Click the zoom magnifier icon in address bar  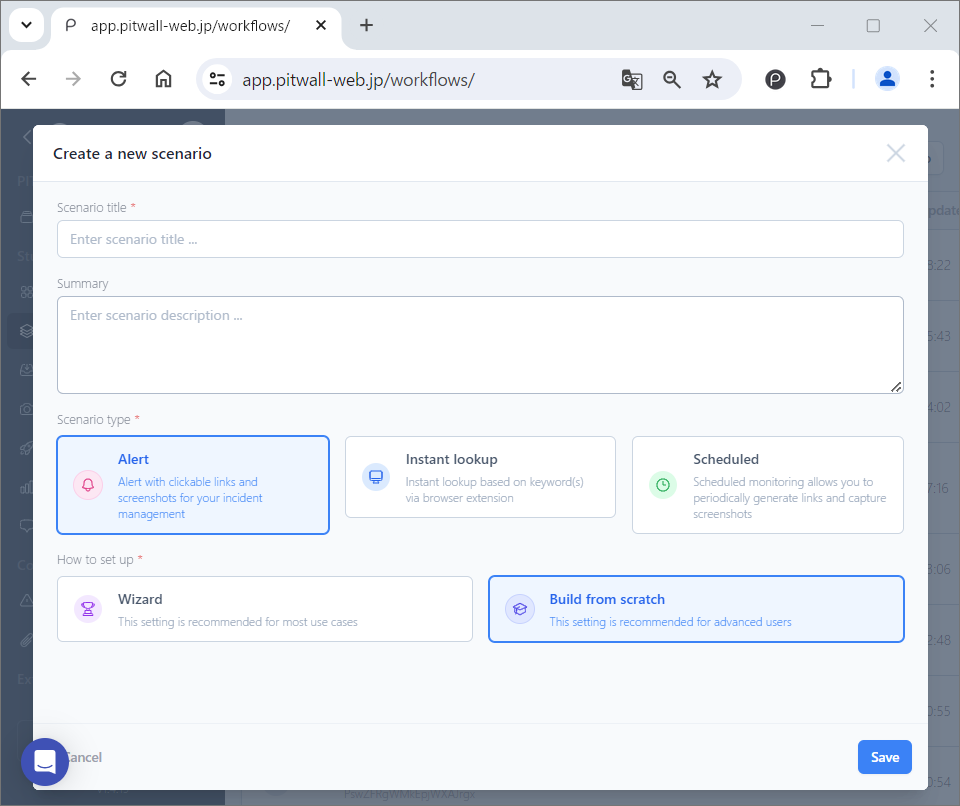pyautogui.click(x=672, y=80)
